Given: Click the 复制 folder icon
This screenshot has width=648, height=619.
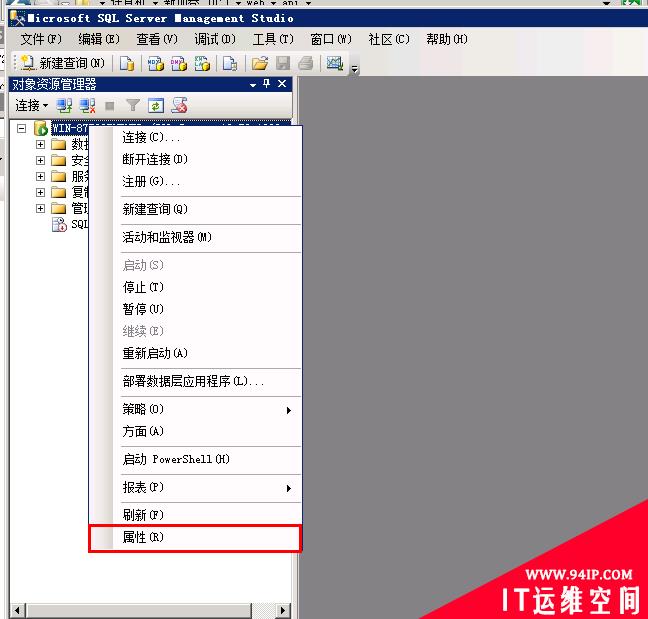Looking at the screenshot, I should click(58, 193).
